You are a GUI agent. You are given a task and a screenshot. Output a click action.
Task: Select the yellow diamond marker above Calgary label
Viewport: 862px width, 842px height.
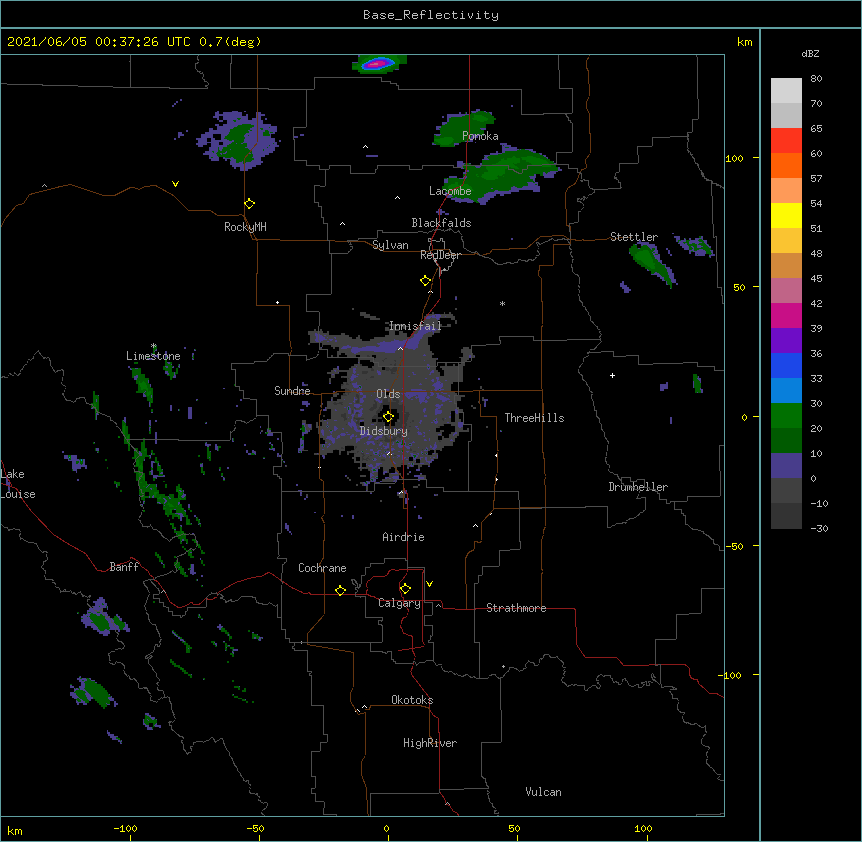point(405,589)
